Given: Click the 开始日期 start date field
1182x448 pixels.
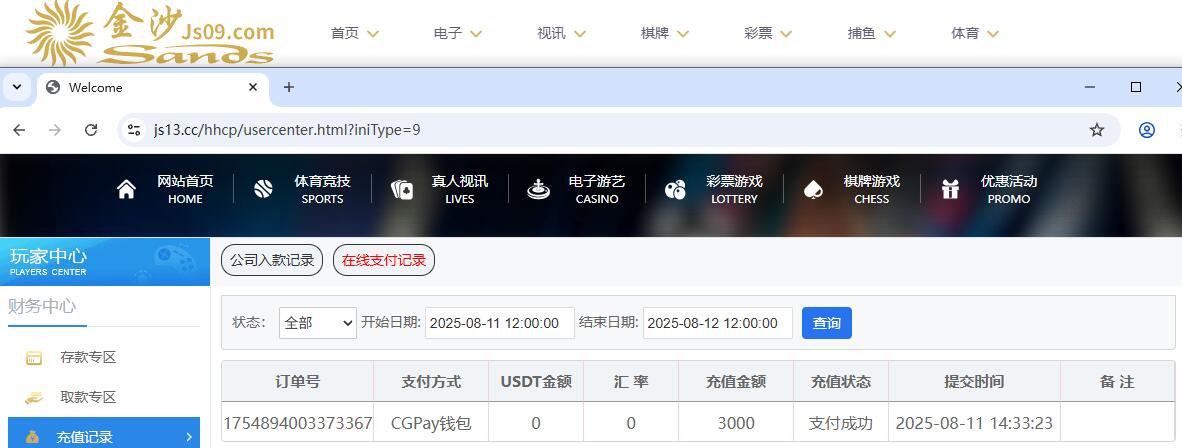Looking at the screenshot, I should 499,323.
